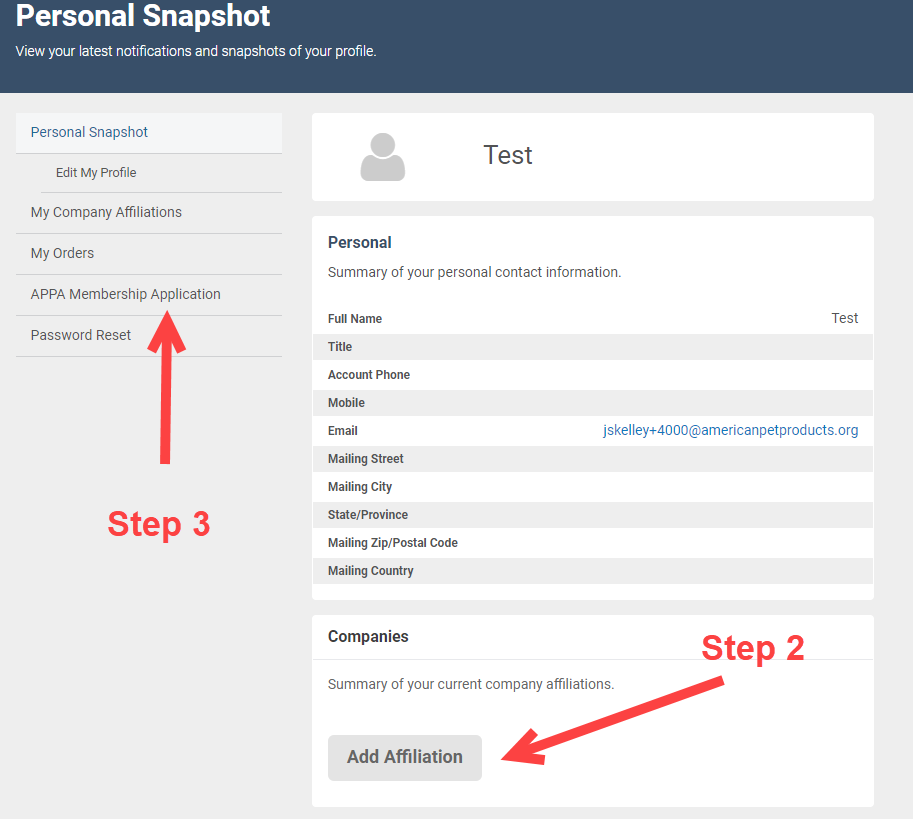This screenshot has width=913, height=819.
Task: Click the Companies section heading
Action: click(x=368, y=636)
